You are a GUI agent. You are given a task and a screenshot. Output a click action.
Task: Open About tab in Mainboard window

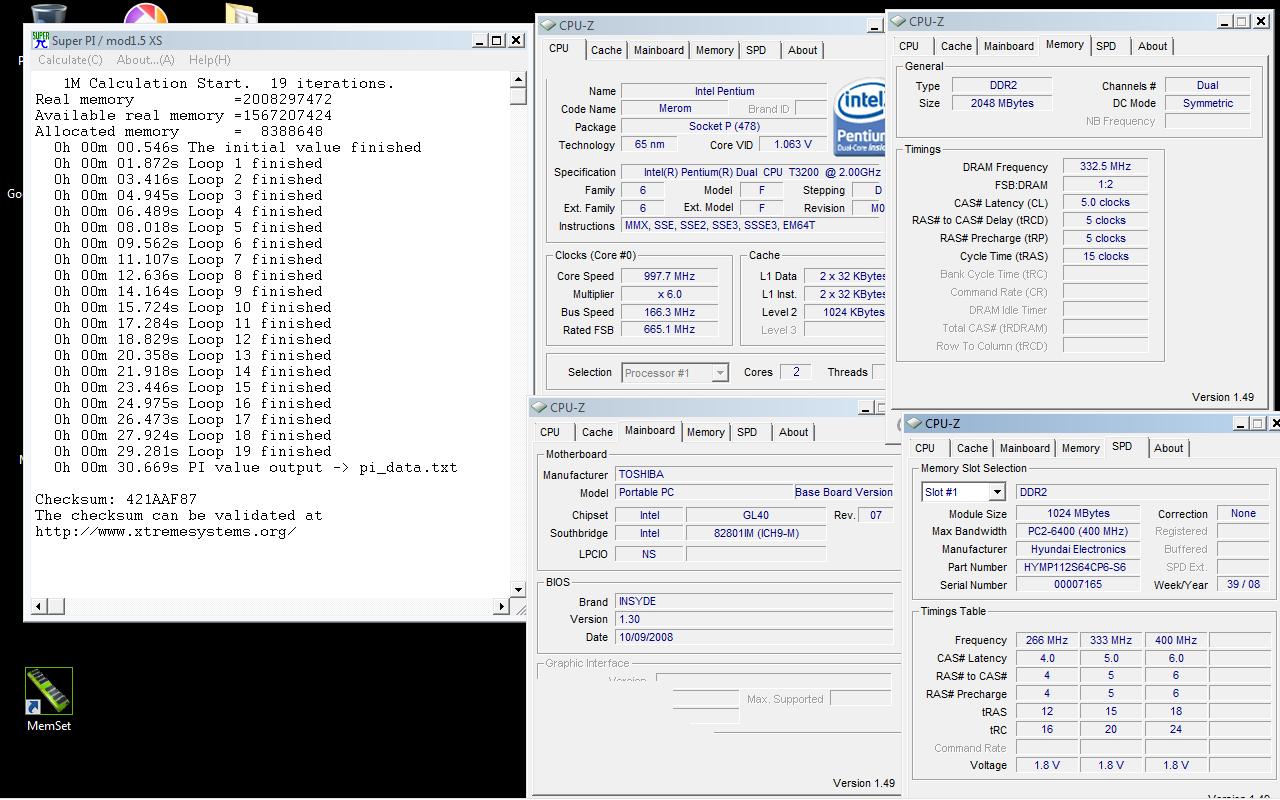793,432
